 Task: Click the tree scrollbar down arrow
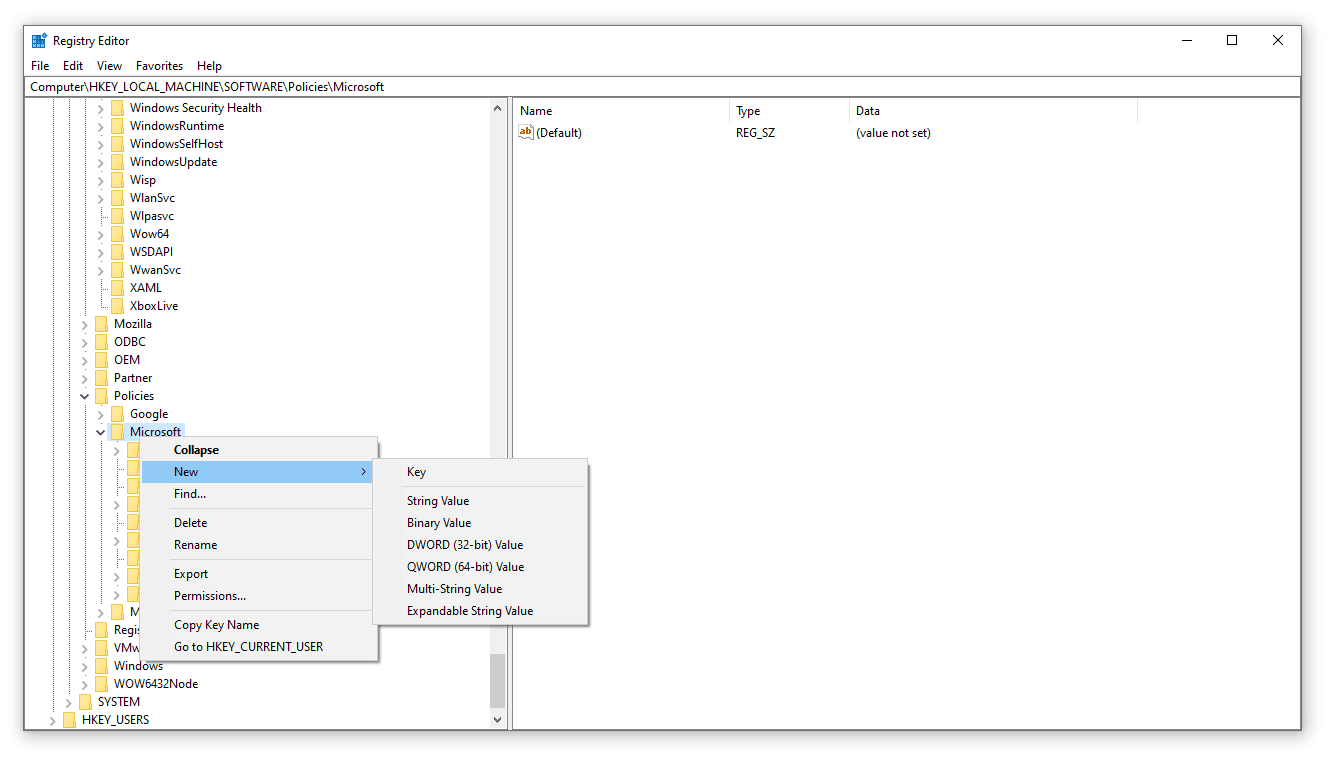click(x=497, y=719)
